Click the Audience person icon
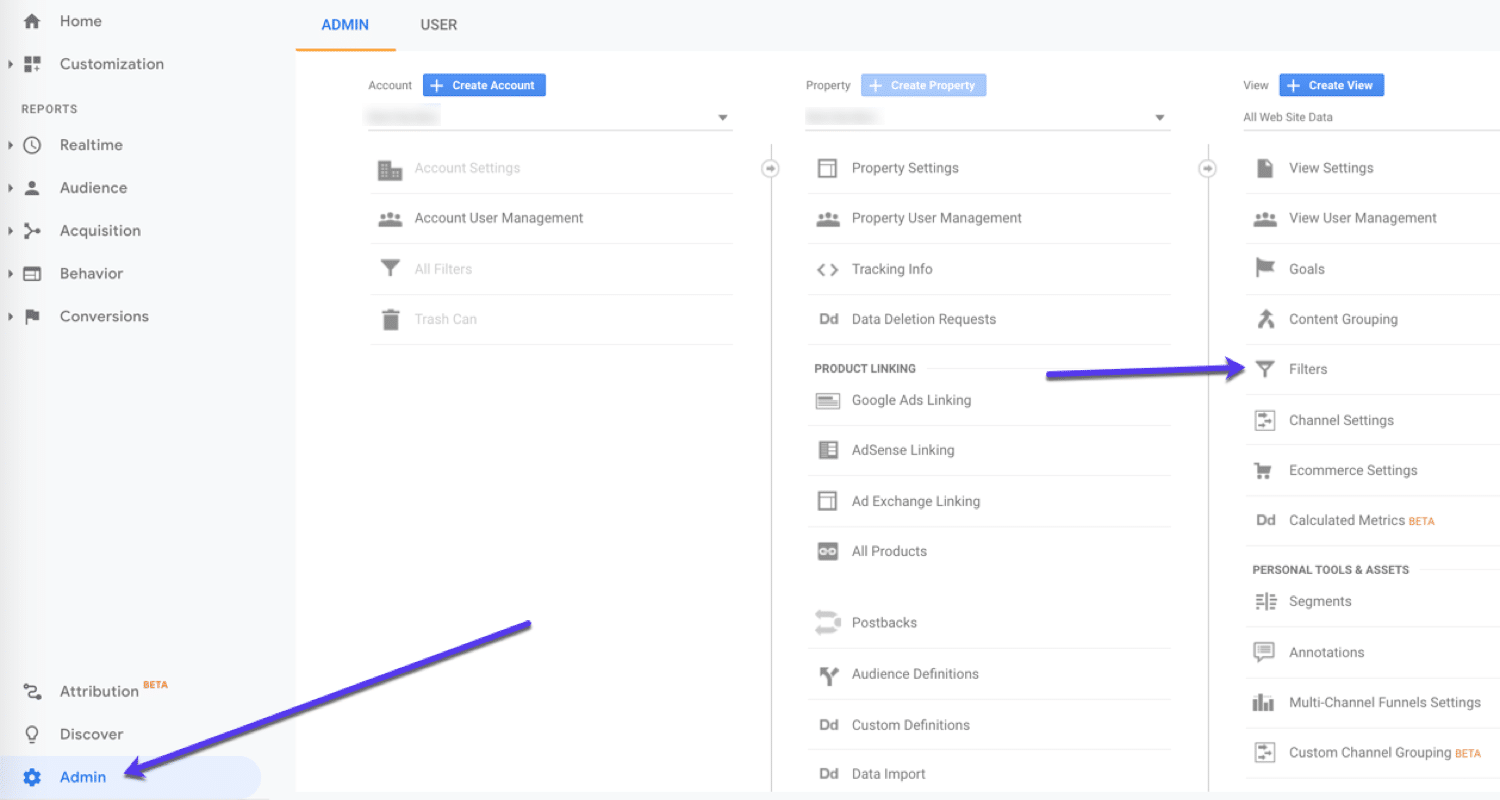The image size is (1500, 800). (x=31, y=187)
